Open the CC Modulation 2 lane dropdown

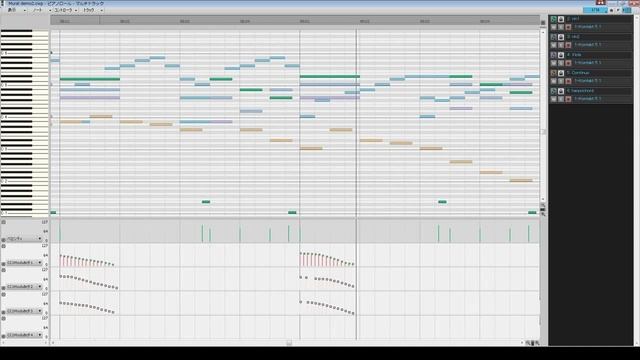coord(24,287)
